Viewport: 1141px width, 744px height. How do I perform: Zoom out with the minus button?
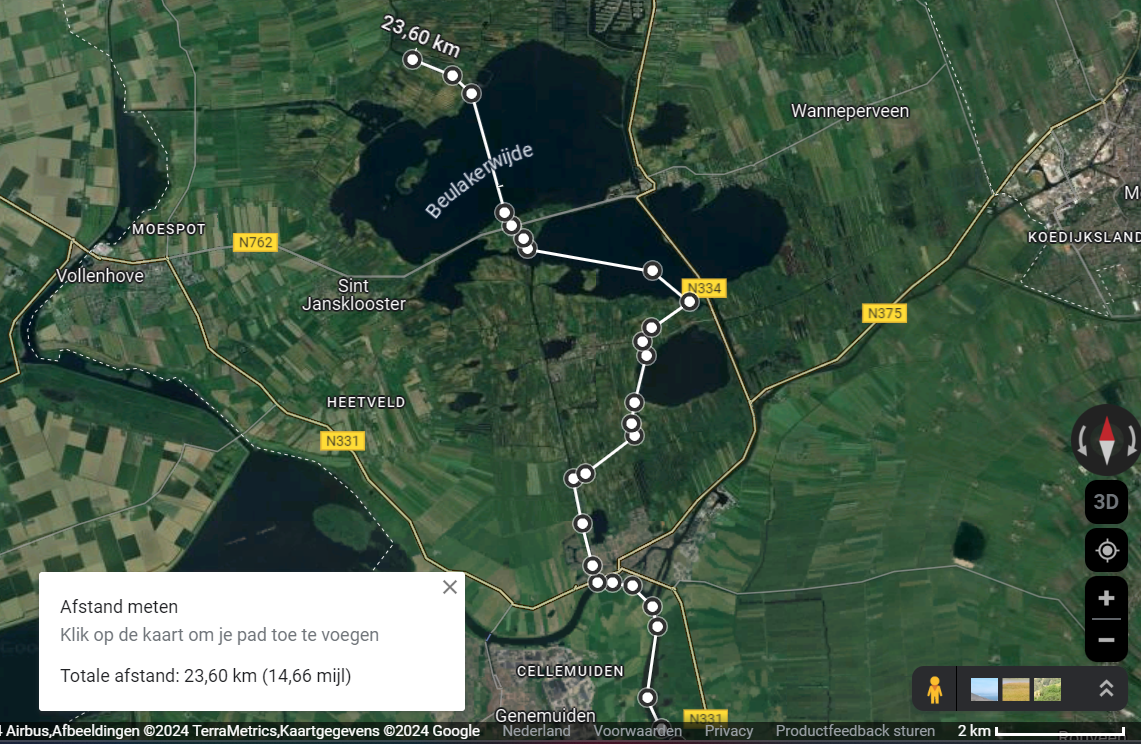pos(1106,641)
